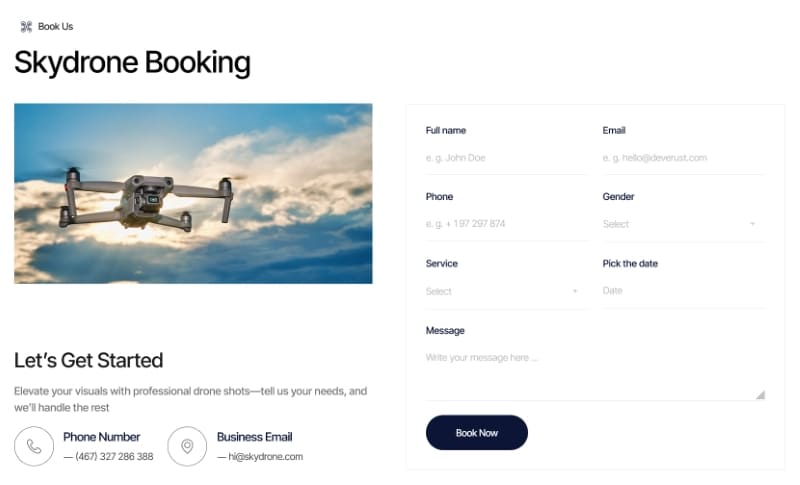The image size is (800, 485).
Task: Open the Service select dropdown
Action: coord(500,291)
